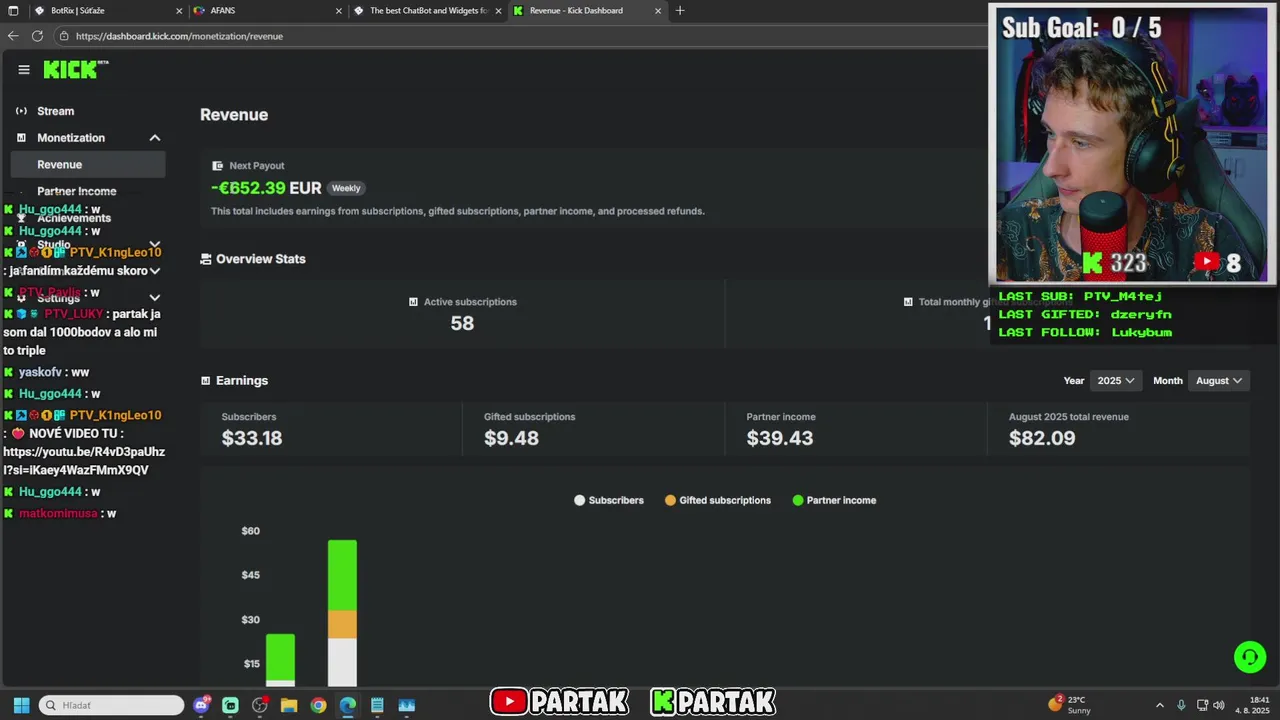1280x720 pixels.
Task: Open the volume control in system tray
Action: (1219, 705)
